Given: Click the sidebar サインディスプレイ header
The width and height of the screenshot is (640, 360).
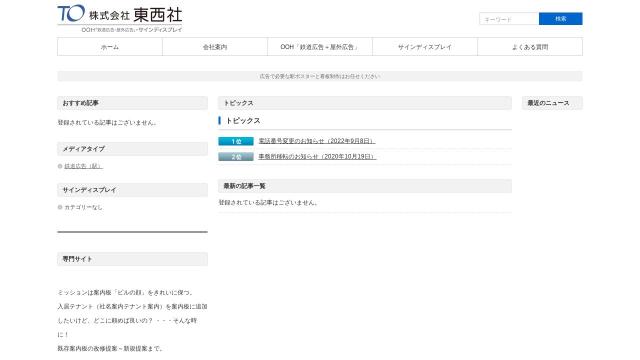Looking at the screenshot, I should coord(132,190).
